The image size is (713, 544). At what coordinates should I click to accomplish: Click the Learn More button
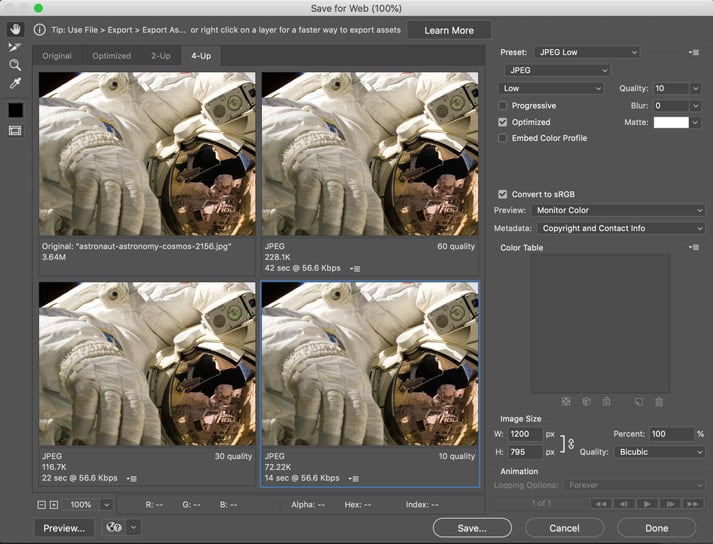coord(449,30)
